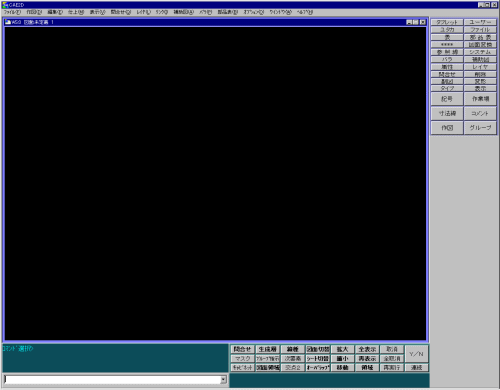Open the 編集 menu

pos(55,12)
